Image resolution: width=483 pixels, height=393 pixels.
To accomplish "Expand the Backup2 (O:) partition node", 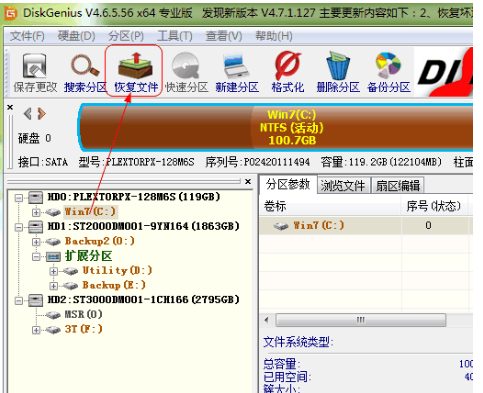I will (36, 242).
